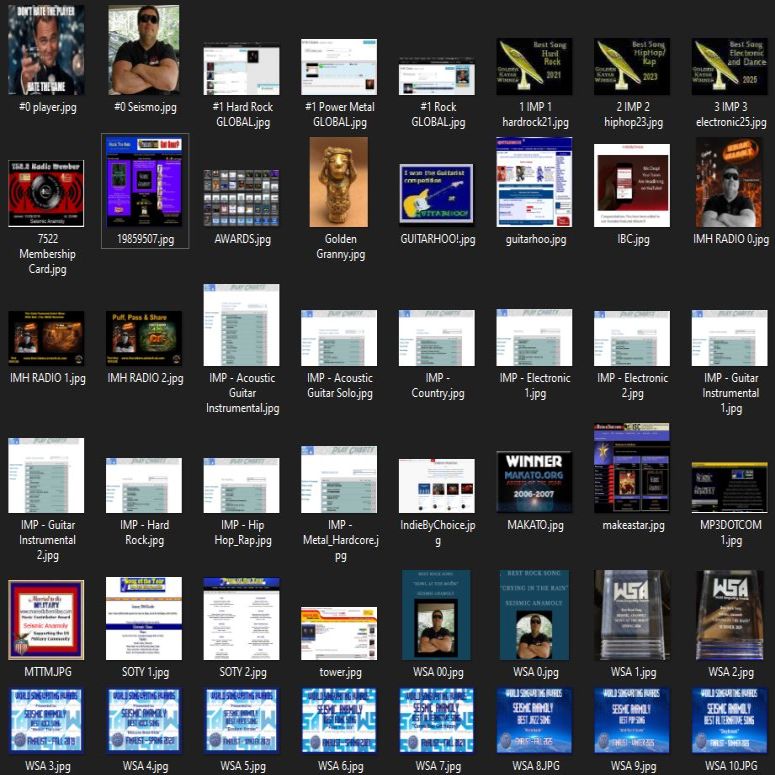
Task: Open the AWARDS.jpg grid image
Action: [241, 198]
